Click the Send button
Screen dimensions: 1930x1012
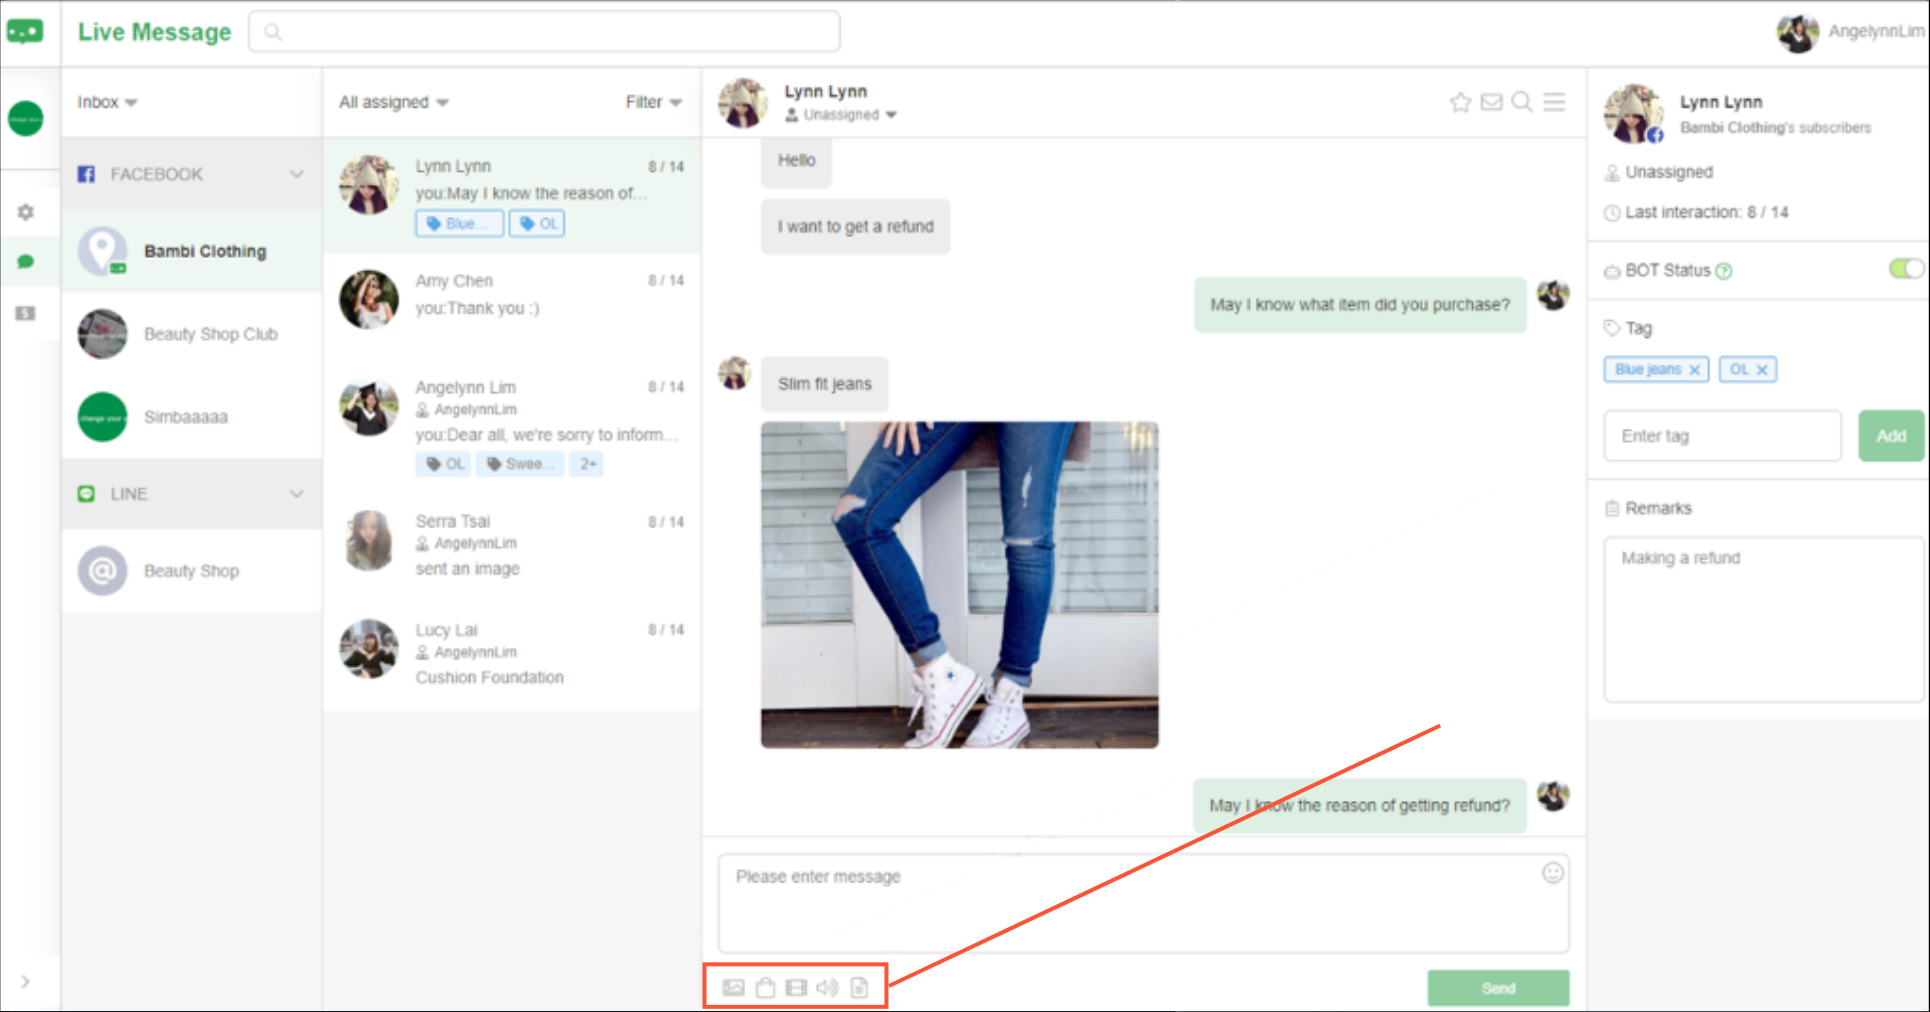[x=1497, y=988]
